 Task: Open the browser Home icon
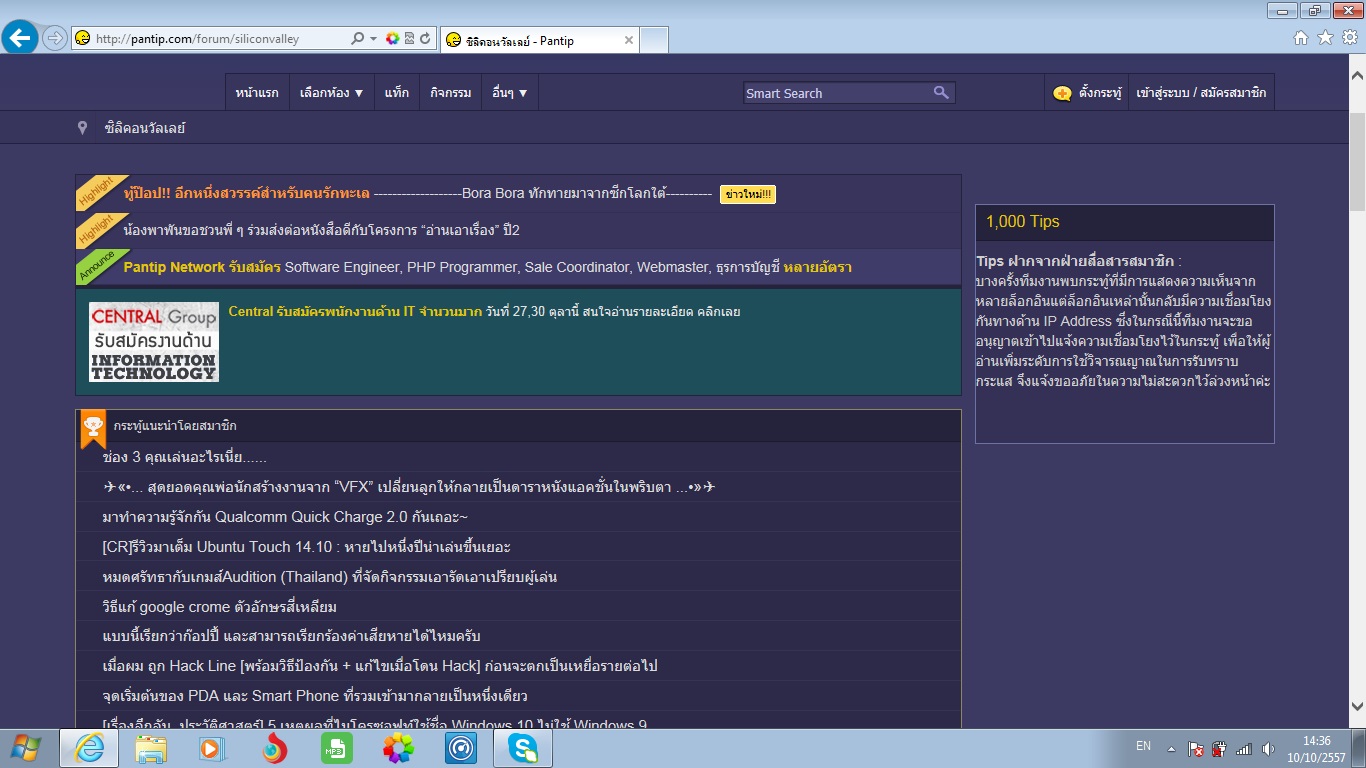(x=1301, y=38)
